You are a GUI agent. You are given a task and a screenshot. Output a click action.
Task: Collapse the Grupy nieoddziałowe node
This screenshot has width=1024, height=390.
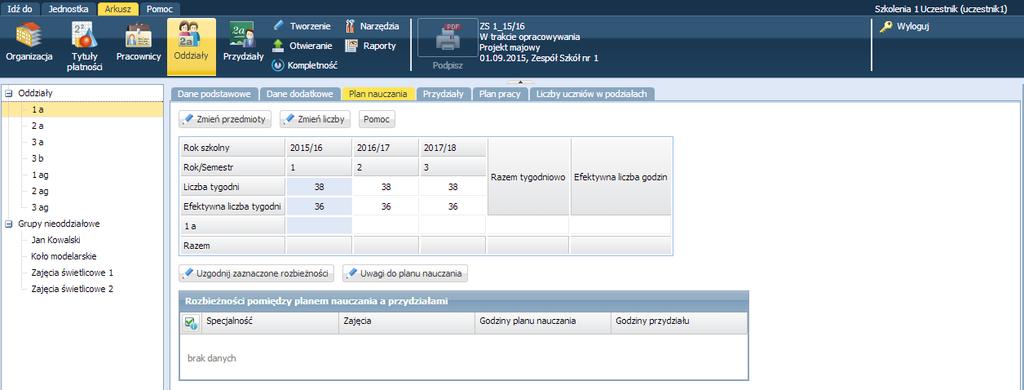pyautogui.click(x=9, y=224)
